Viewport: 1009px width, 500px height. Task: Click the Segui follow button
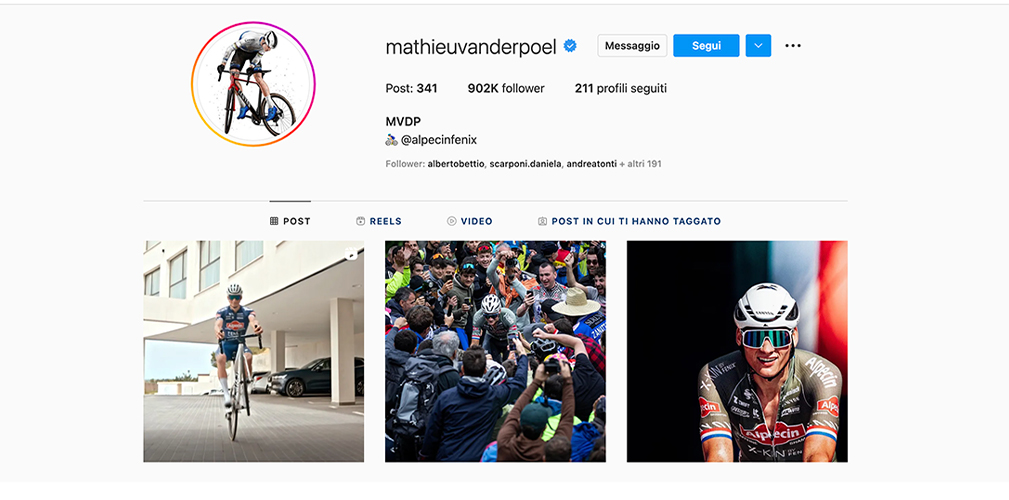[x=707, y=46]
